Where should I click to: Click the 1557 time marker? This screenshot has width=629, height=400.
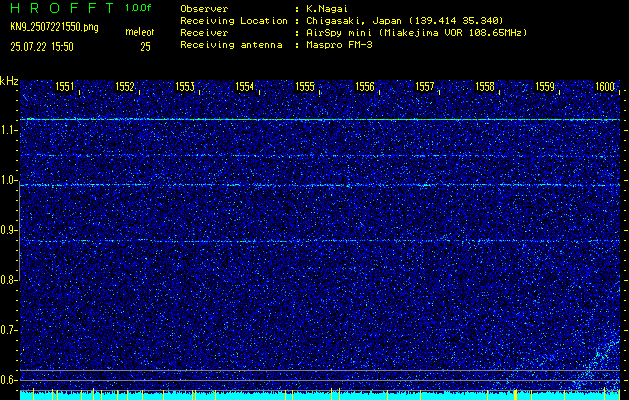(425, 87)
